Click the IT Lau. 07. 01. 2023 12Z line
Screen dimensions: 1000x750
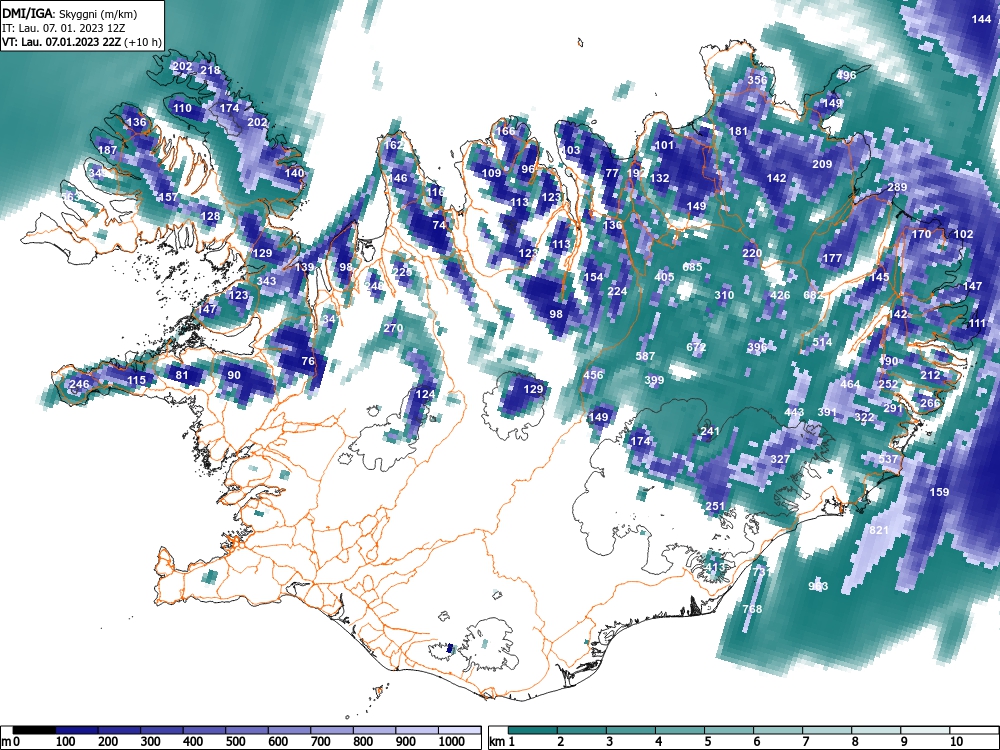pyautogui.click(x=64, y=28)
